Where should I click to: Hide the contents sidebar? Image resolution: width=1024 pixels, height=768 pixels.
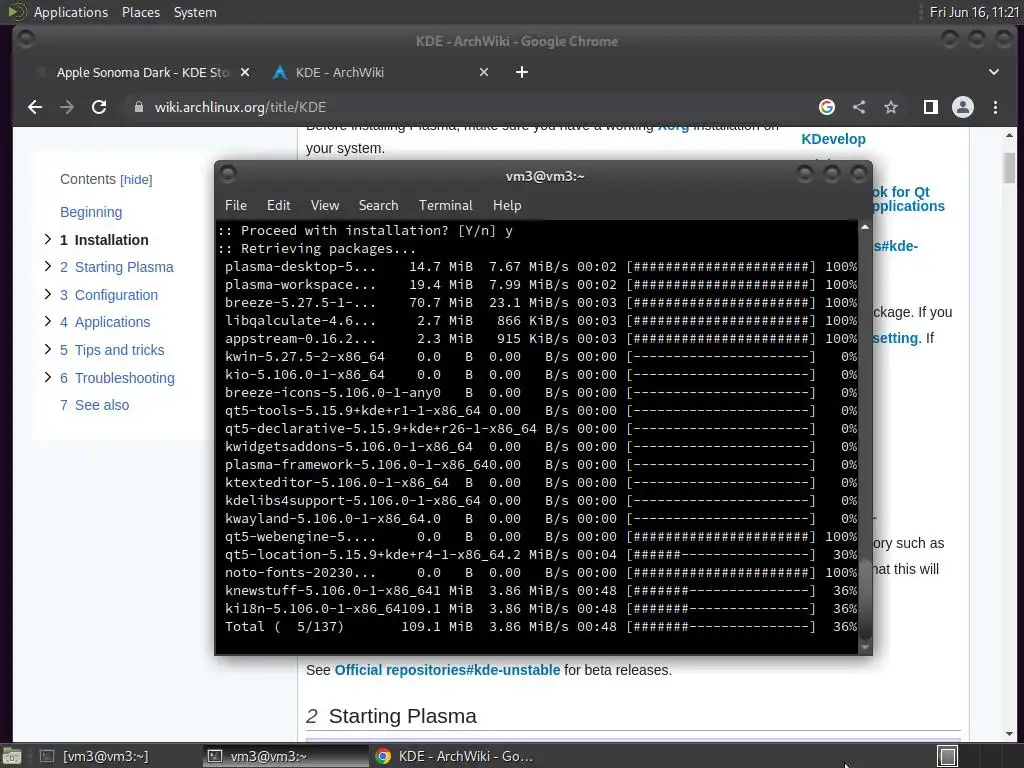(x=136, y=180)
